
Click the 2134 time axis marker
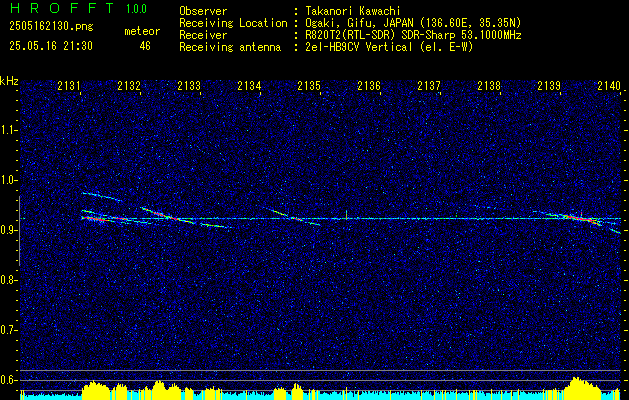(x=249, y=85)
